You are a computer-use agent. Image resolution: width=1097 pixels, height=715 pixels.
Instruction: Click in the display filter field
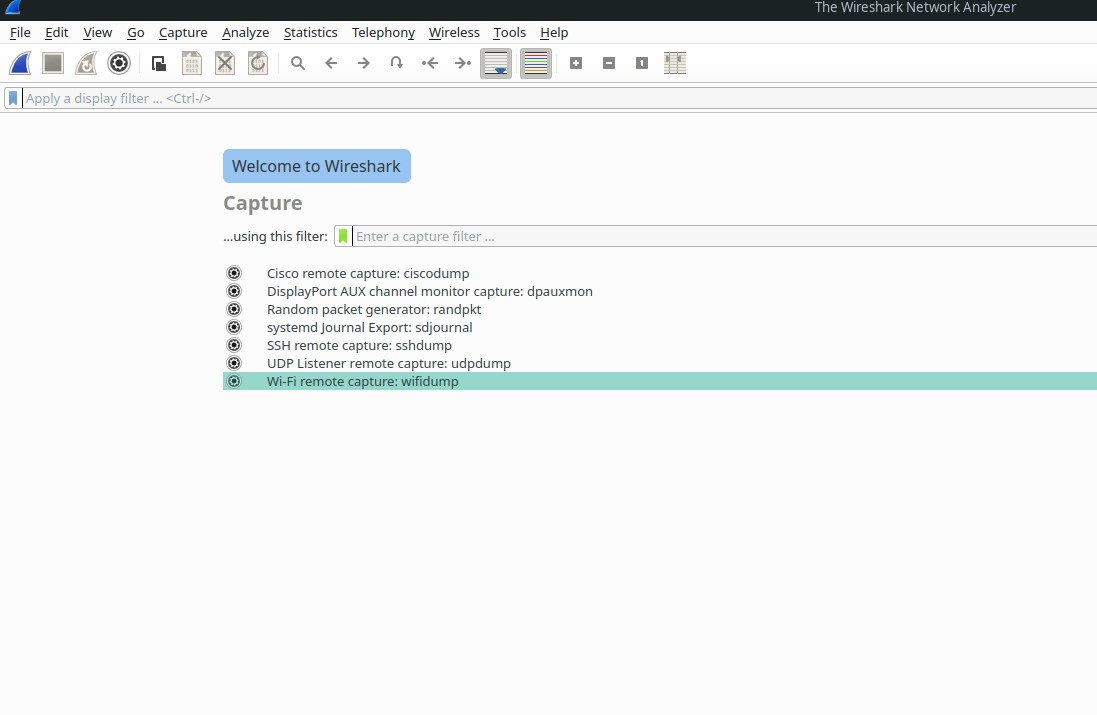[500, 98]
